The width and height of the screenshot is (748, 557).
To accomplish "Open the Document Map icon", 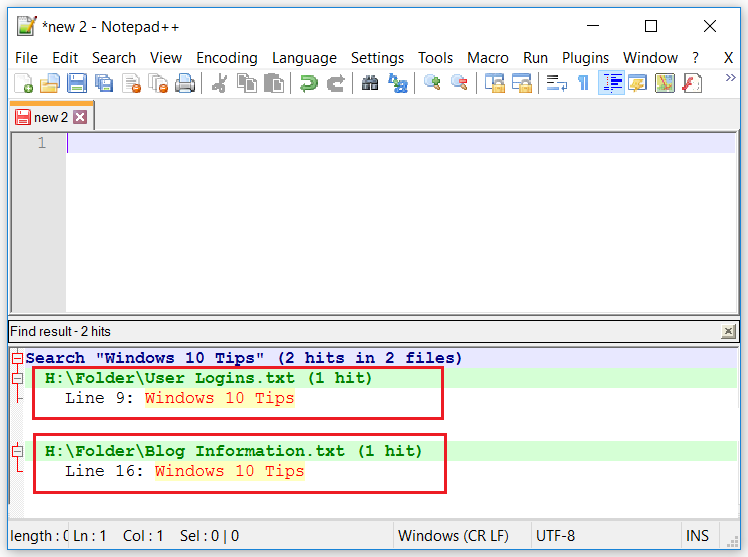I will point(665,83).
